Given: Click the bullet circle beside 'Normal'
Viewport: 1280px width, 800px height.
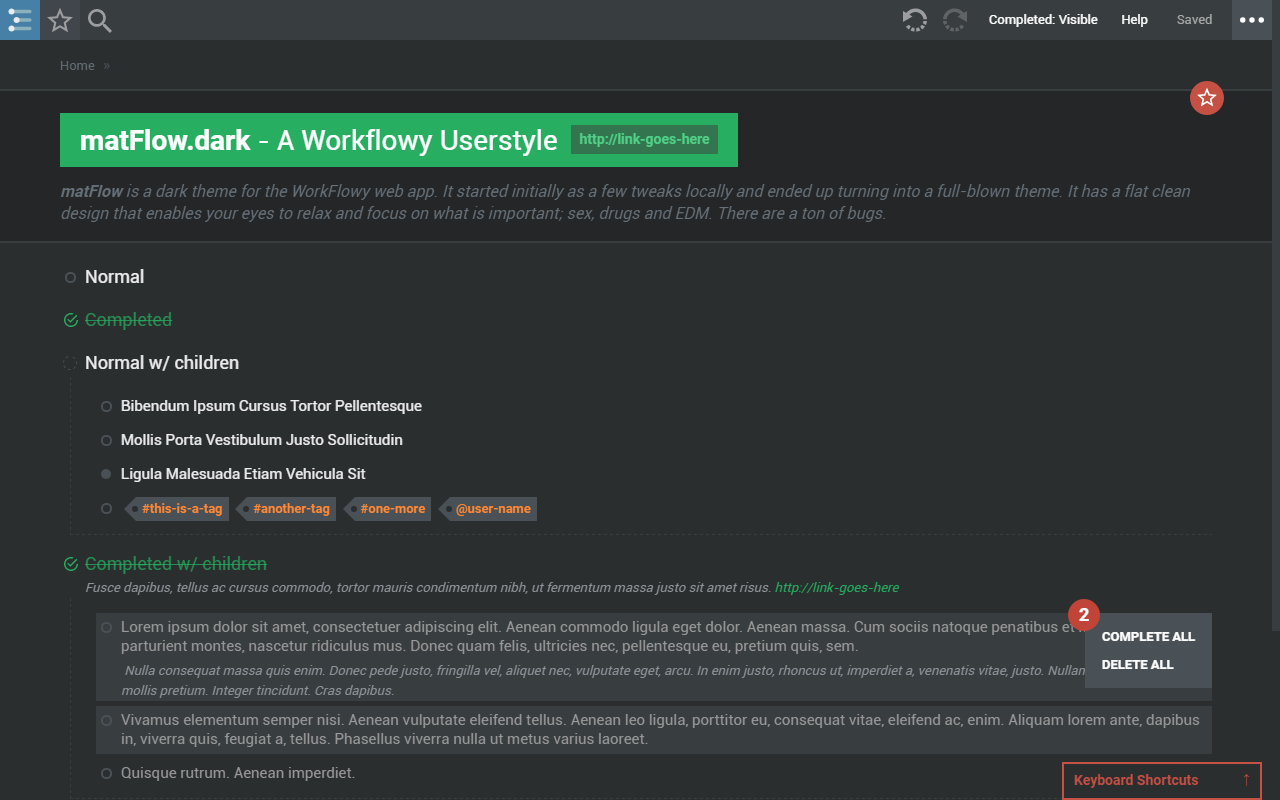Looking at the screenshot, I should click(x=70, y=277).
